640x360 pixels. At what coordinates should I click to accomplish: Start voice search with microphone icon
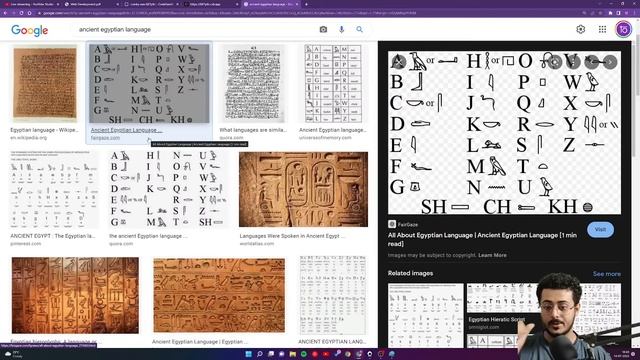341,29
